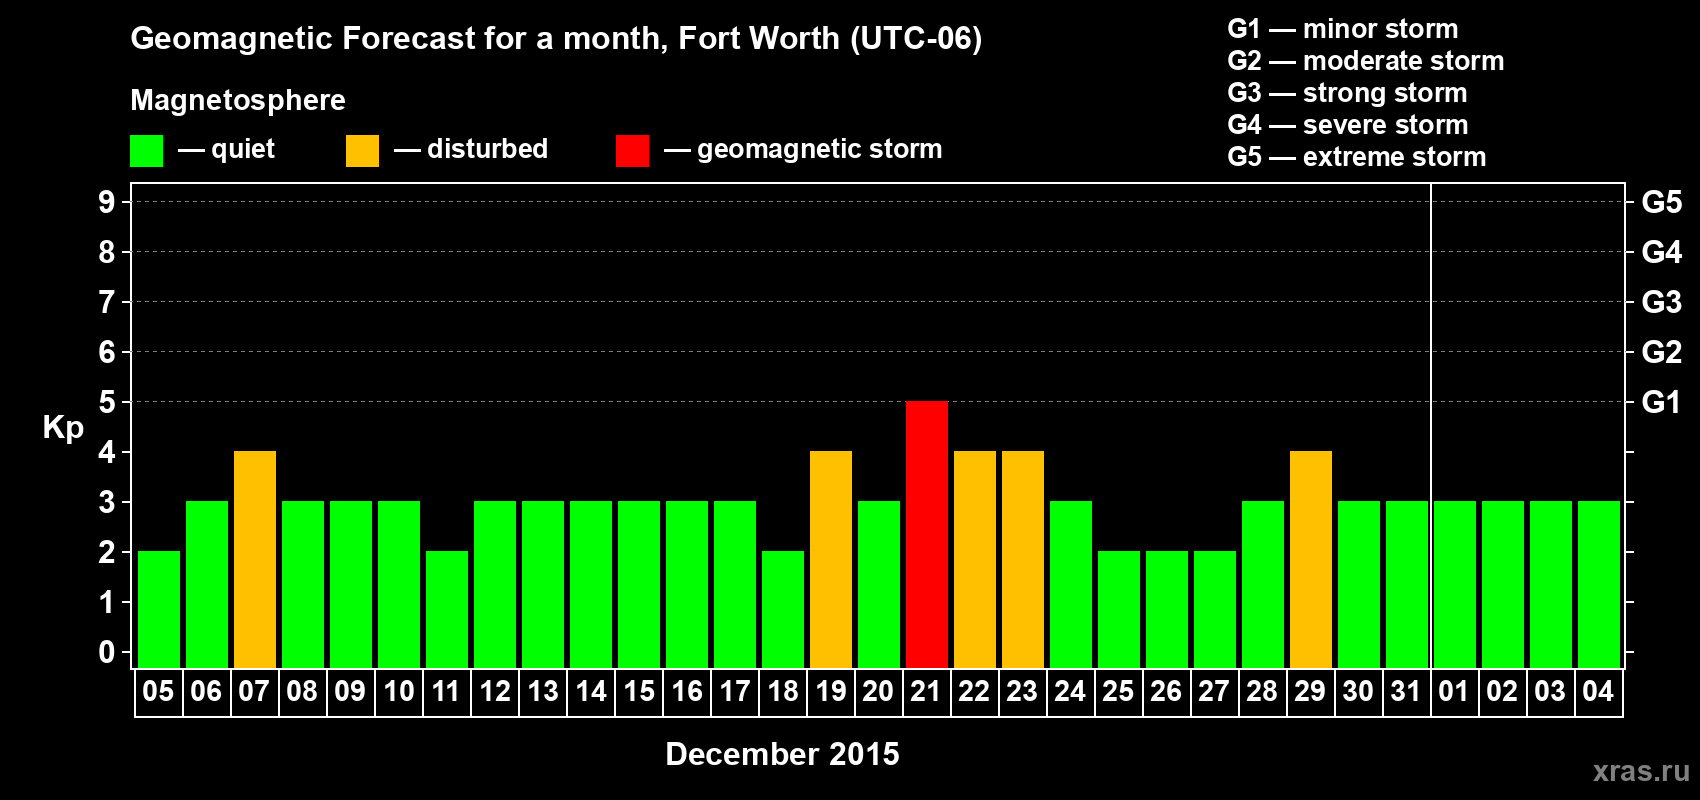Screen dimensions: 1700x800
Task: Click the 'G5 — extreme storm' legend line
Action: 1357,157
